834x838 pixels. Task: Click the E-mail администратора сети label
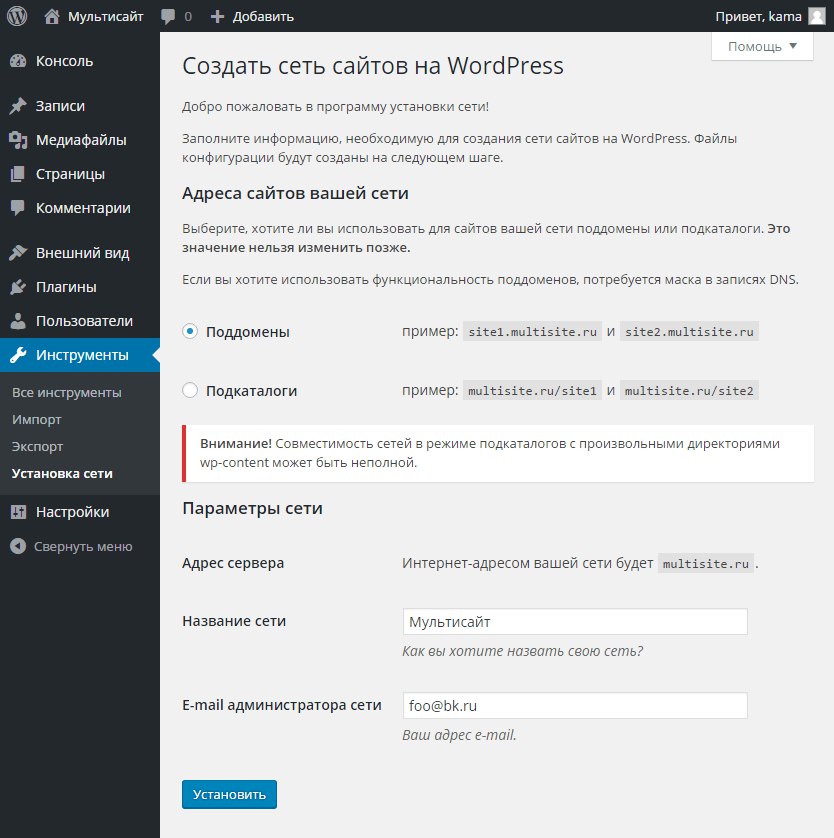coord(282,705)
